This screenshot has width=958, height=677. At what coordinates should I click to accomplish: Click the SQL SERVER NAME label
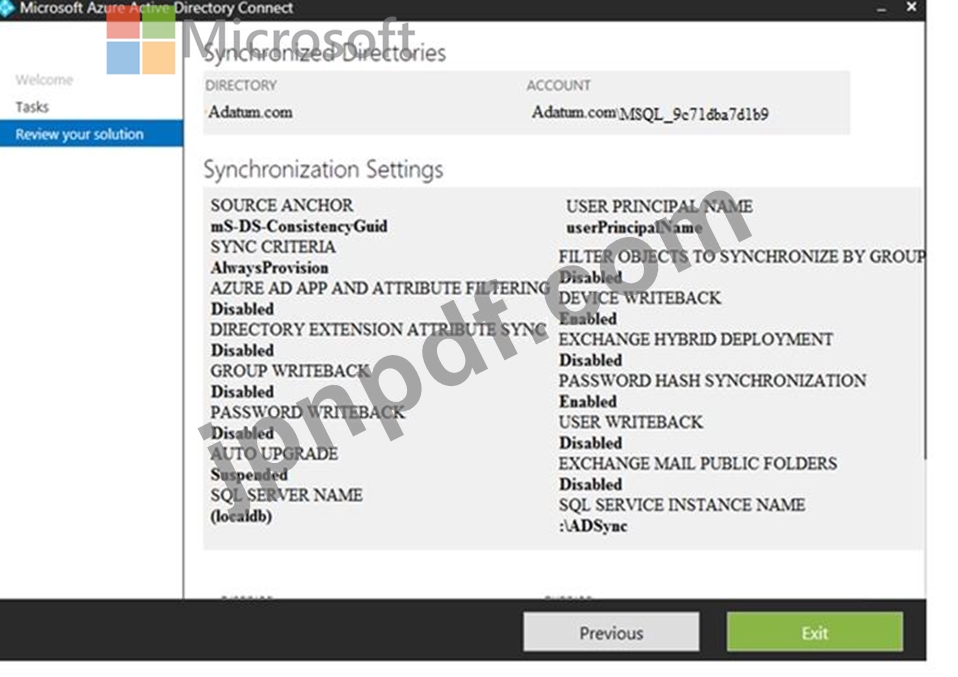click(x=287, y=495)
